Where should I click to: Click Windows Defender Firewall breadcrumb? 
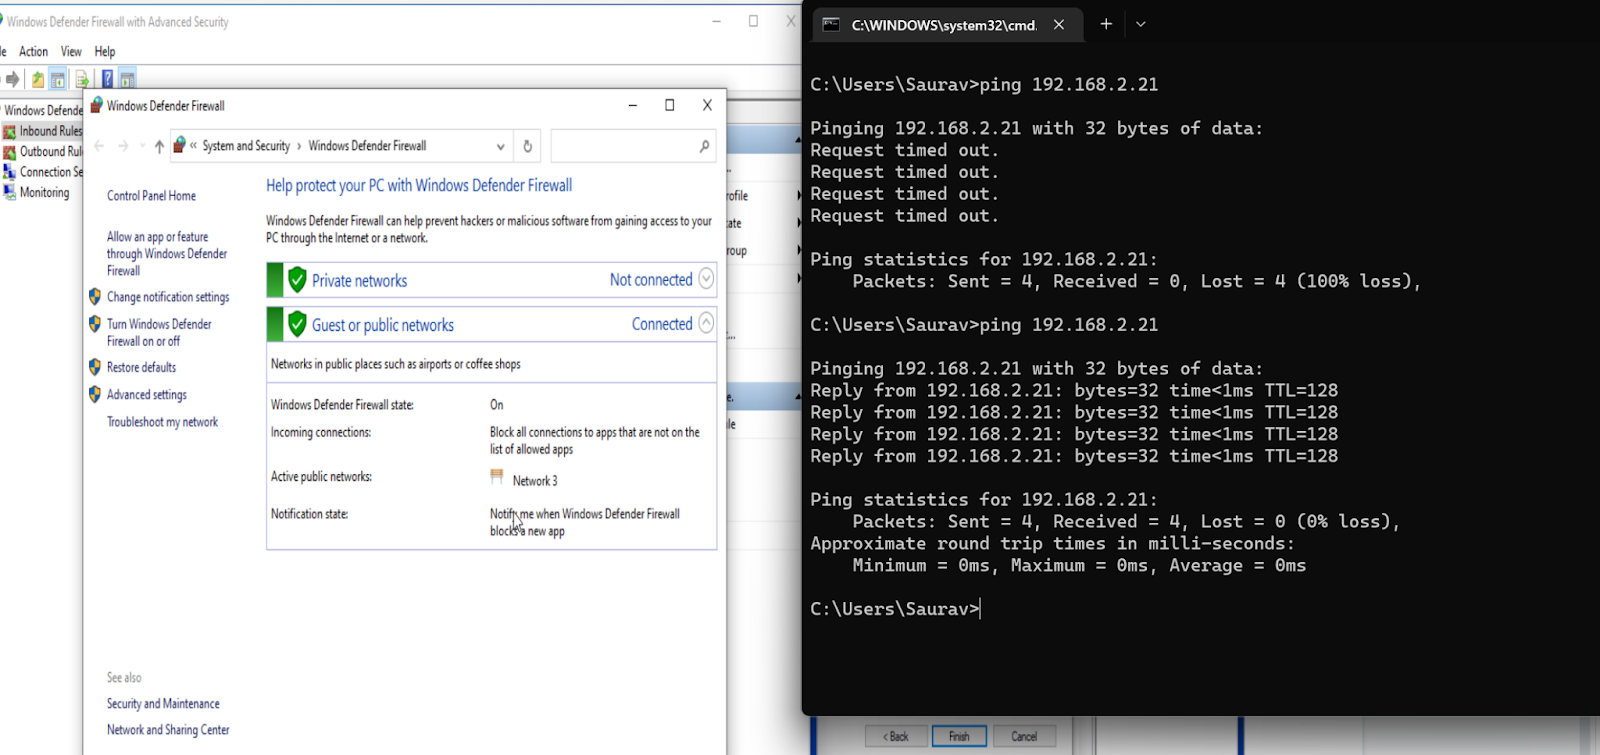click(367, 146)
